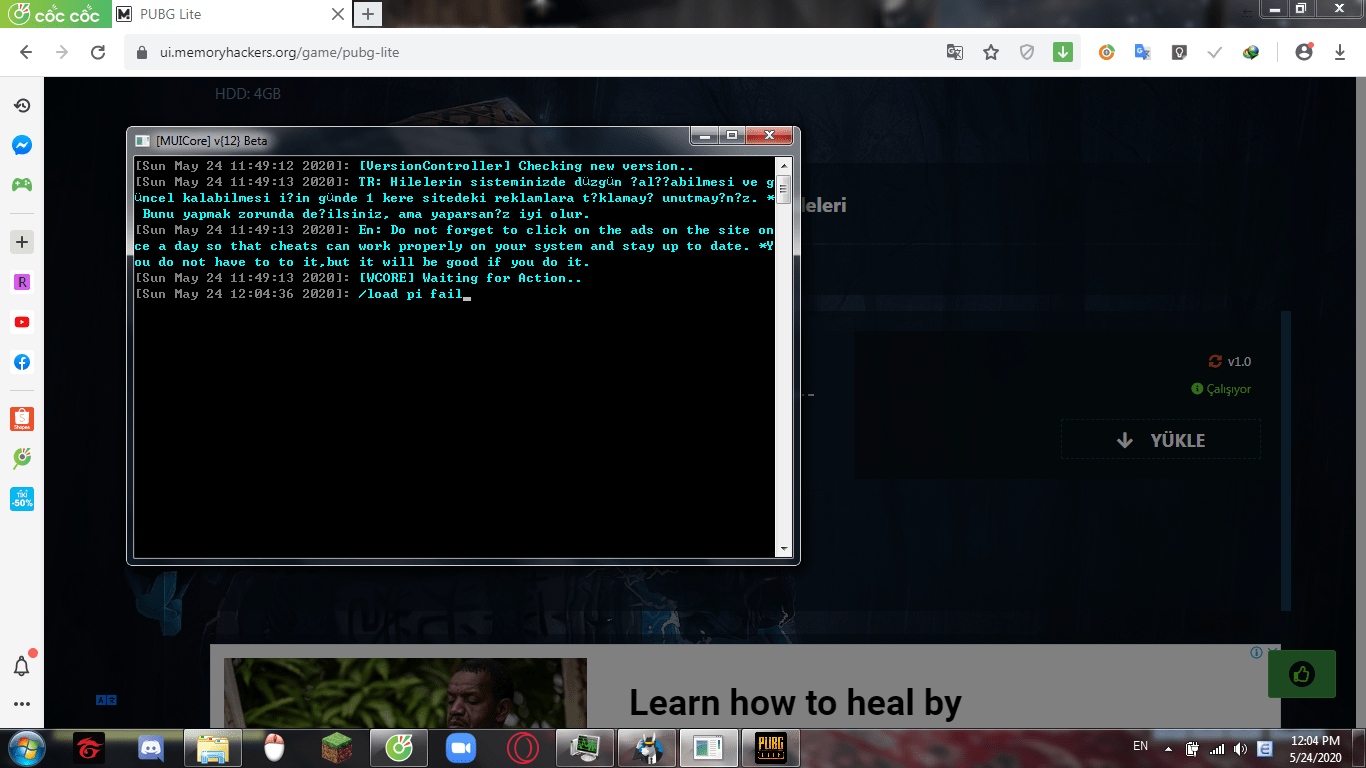The width and height of the screenshot is (1366, 768).
Task: Click the Learn how to heal ad headline
Action: tap(795, 703)
